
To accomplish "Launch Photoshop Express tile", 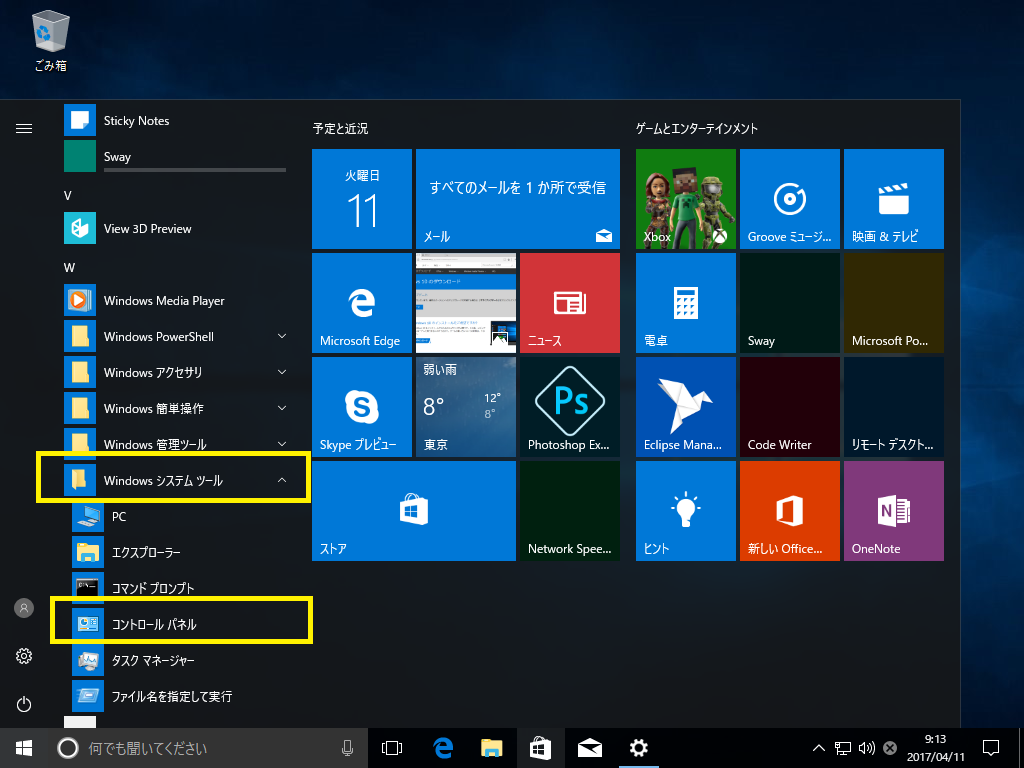I will [x=570, y=407].
